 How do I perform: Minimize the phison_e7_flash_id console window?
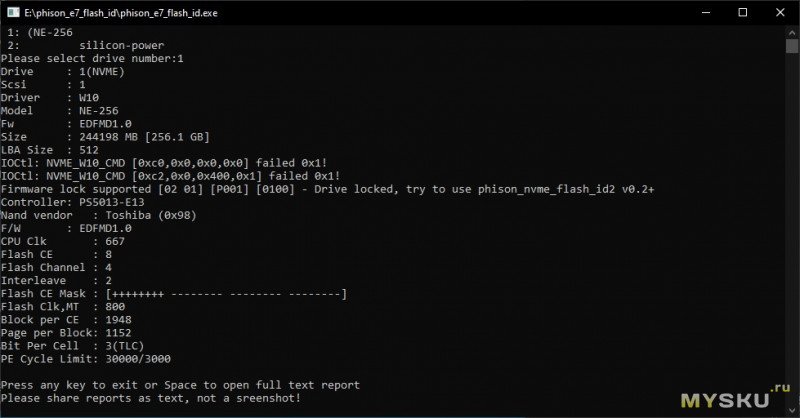695,13
